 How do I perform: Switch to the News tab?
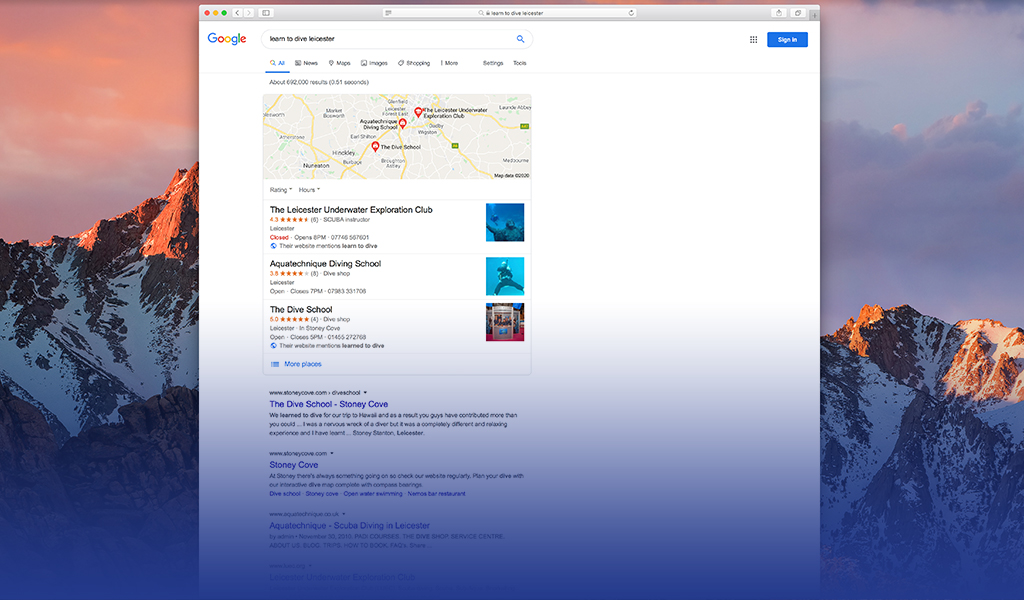pyautogui.click(x=306, y=63)
